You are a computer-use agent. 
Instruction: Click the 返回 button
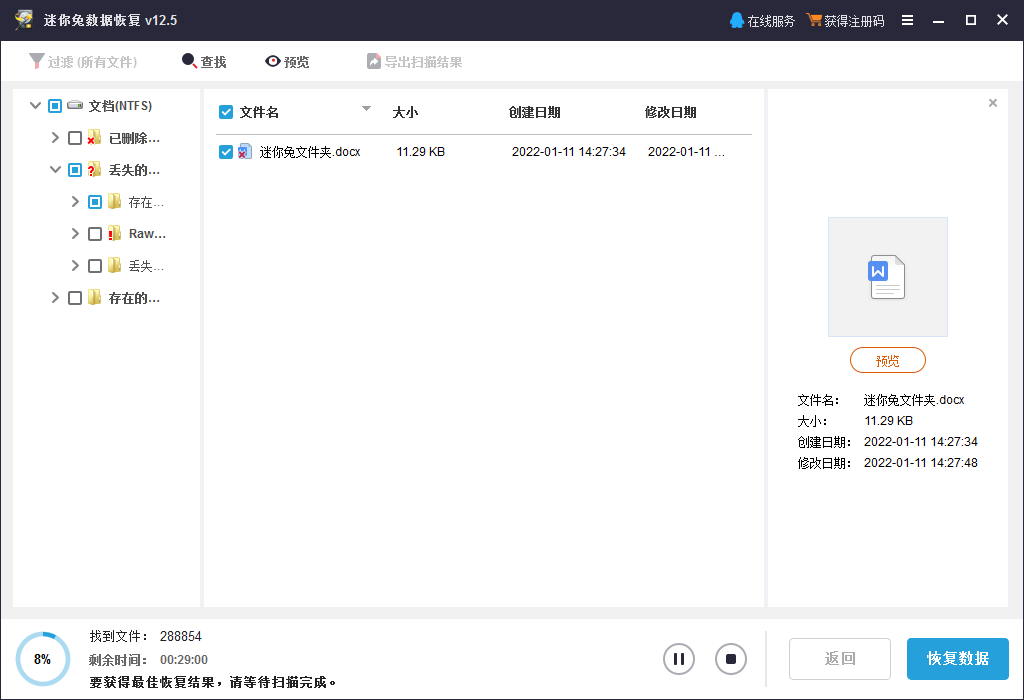click(840, 659)
